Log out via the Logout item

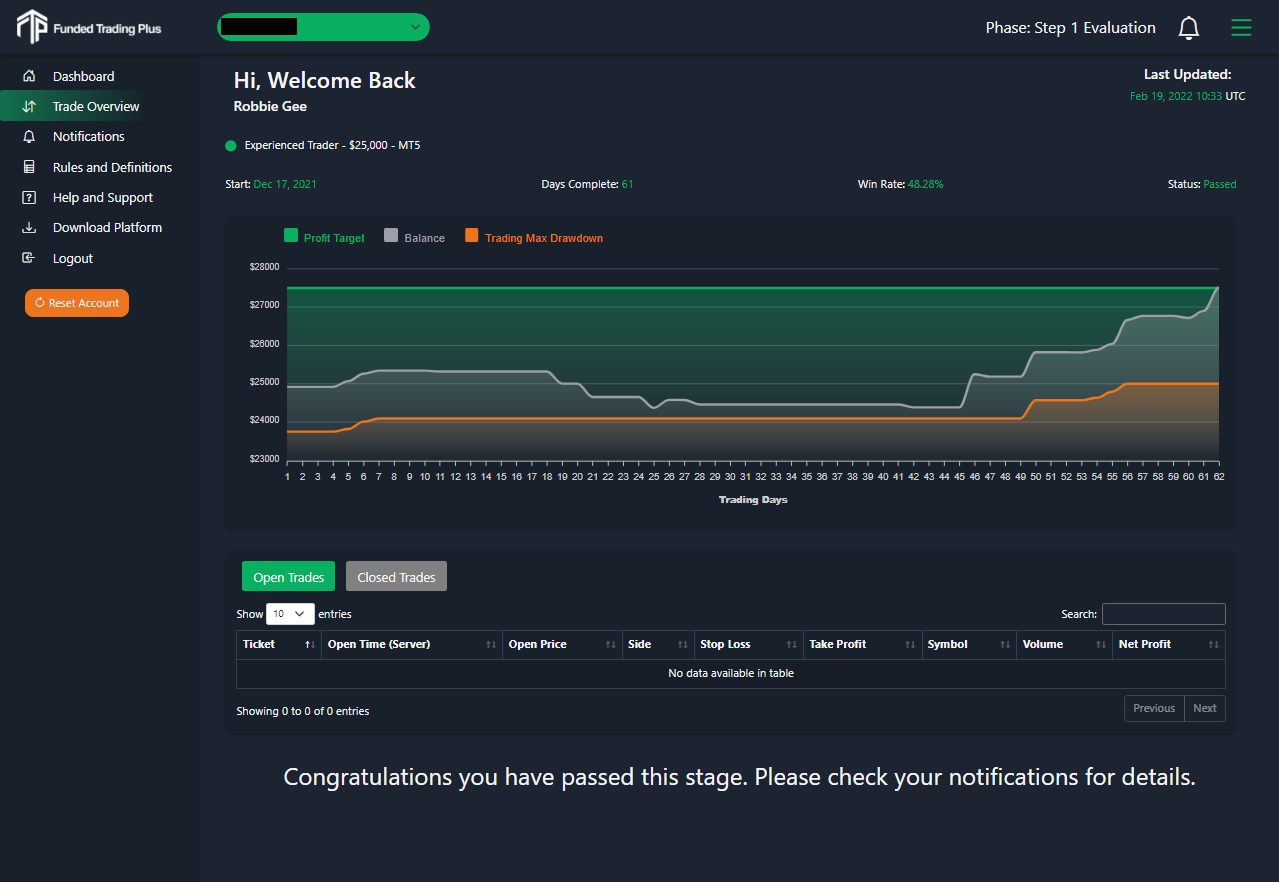point(73,258)
